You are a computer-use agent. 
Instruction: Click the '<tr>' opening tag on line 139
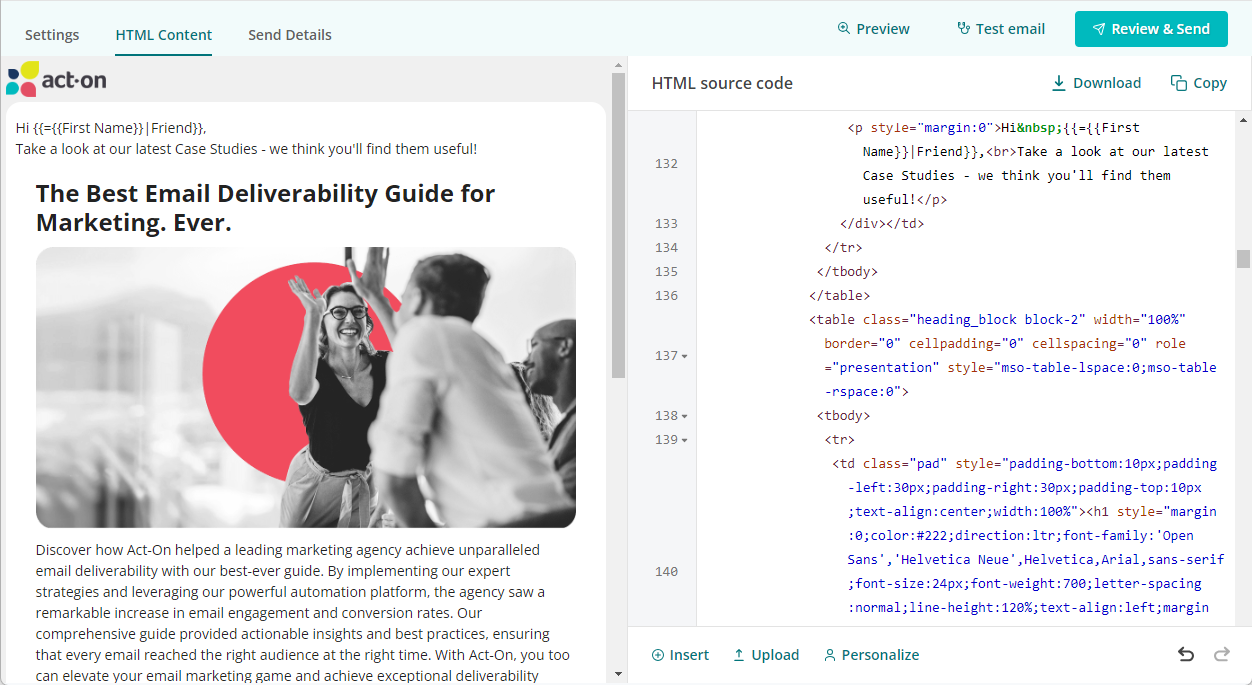click(839, 440)
